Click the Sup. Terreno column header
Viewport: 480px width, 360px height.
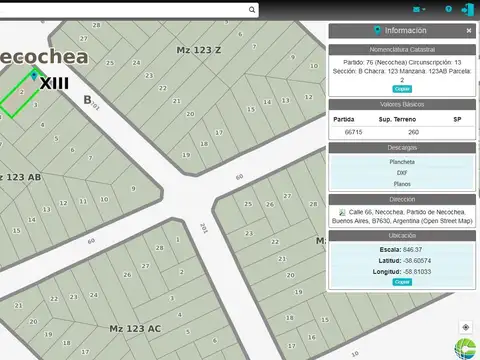pyautogui.click(x=397, y=119)
